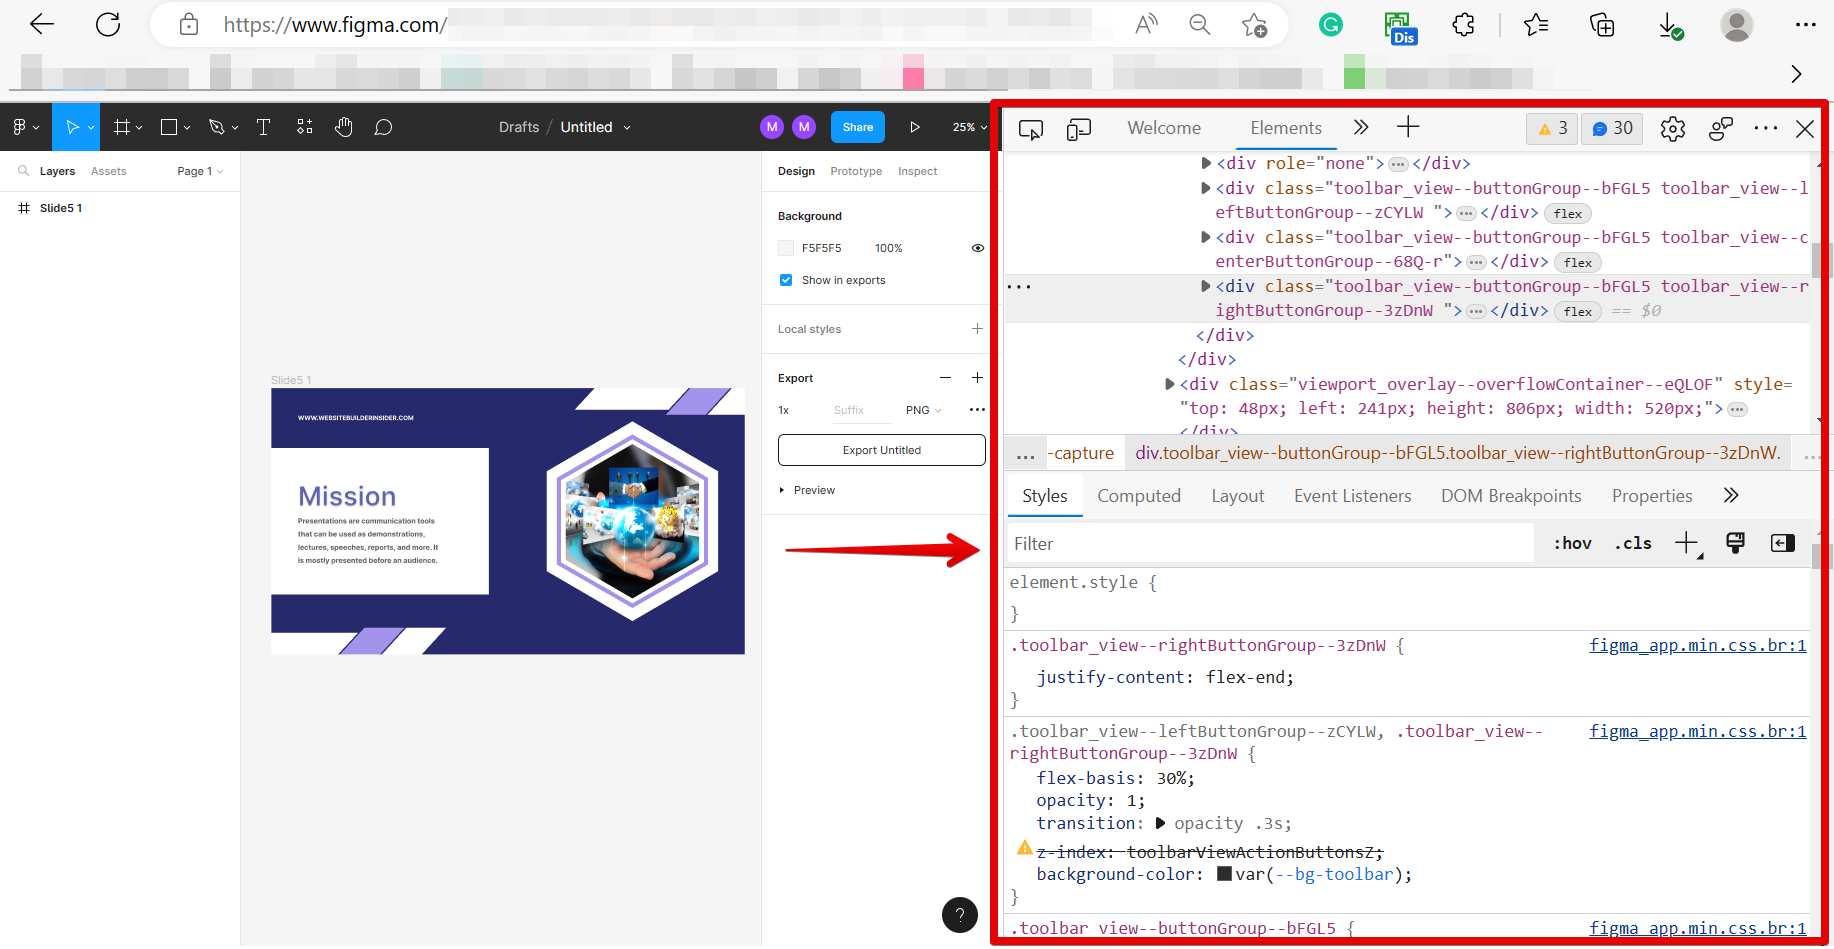Toggle device emulation in DevTools

coord(1078,129)
